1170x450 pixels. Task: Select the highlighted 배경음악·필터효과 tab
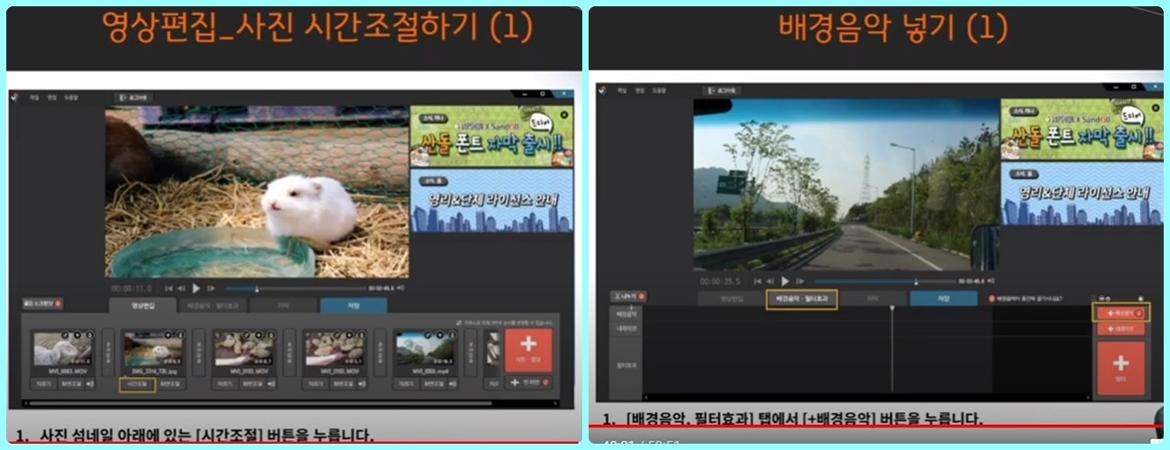800,298
